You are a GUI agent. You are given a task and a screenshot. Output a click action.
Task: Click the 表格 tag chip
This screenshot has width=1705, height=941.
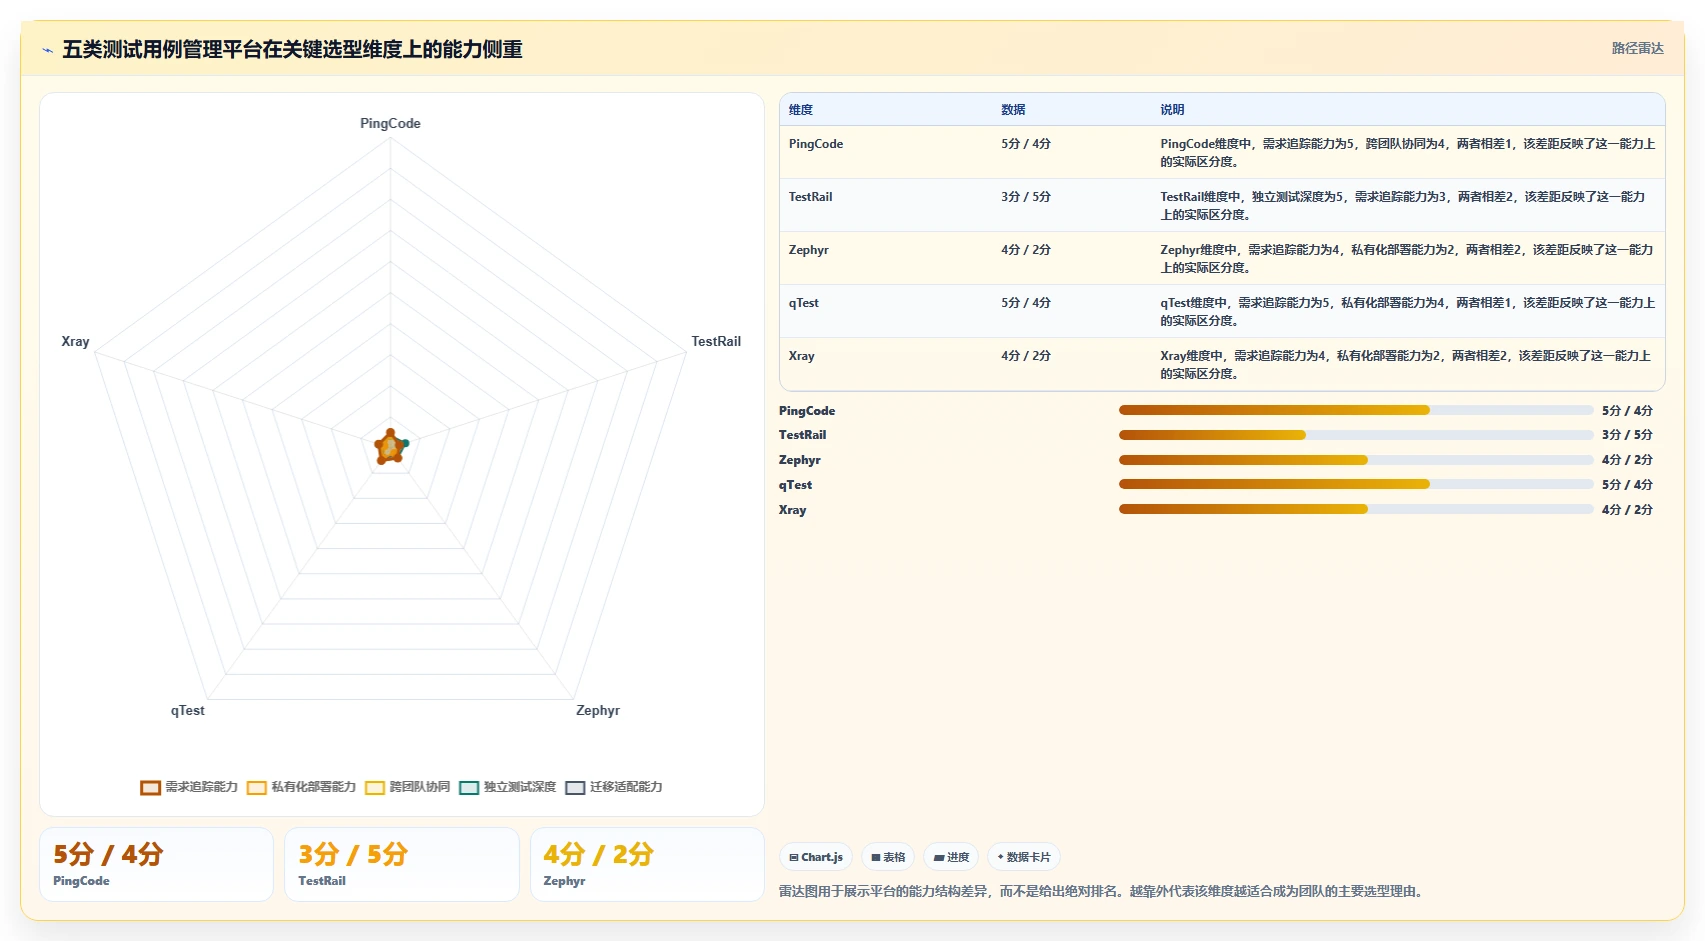[888, 857]
